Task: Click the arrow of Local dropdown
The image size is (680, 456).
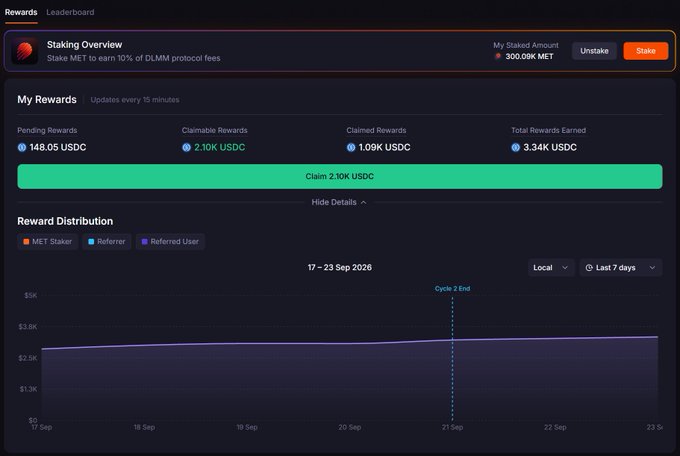Action: coord(565,268)
